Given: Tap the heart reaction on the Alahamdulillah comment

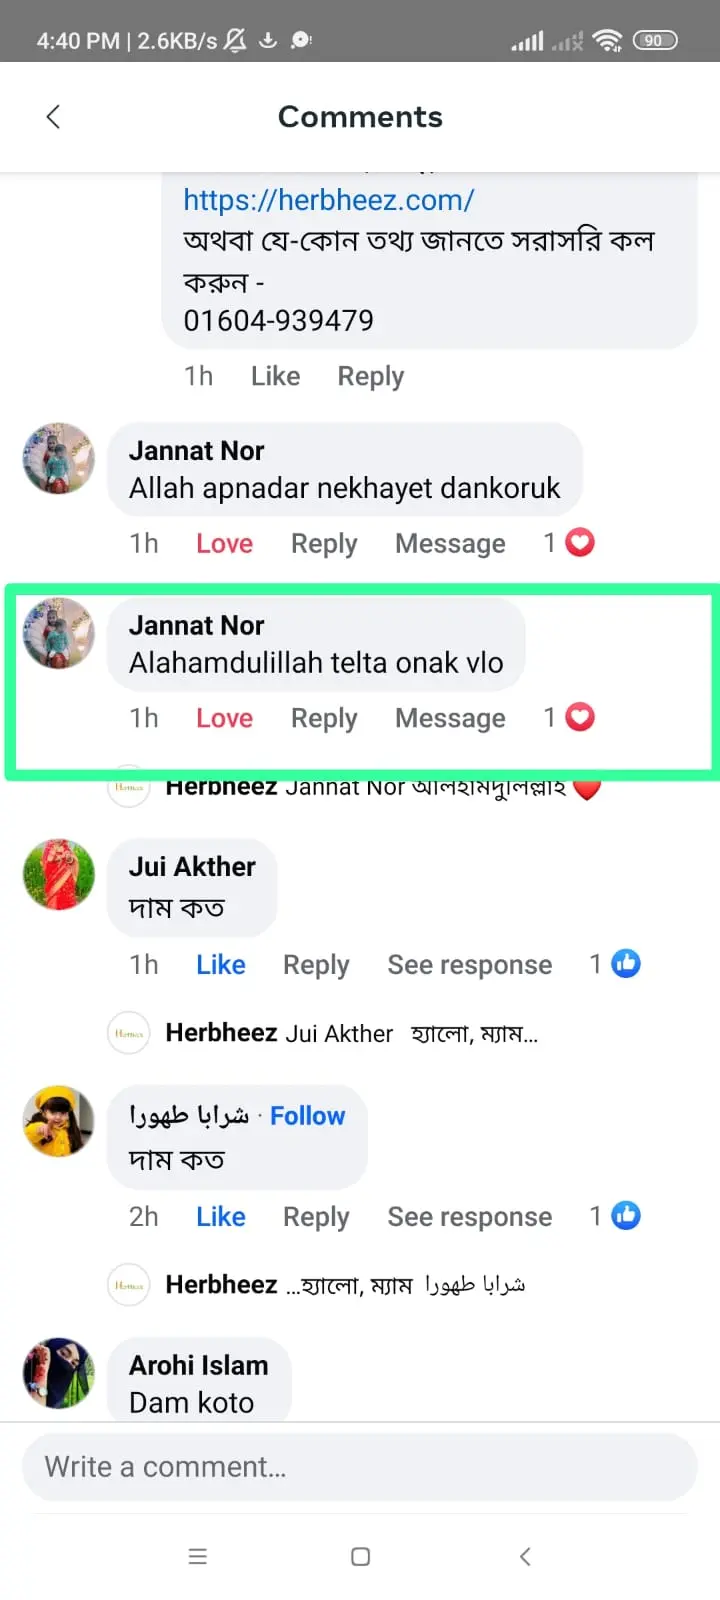Looking at the screenshot, I should (x=580, y=717).
